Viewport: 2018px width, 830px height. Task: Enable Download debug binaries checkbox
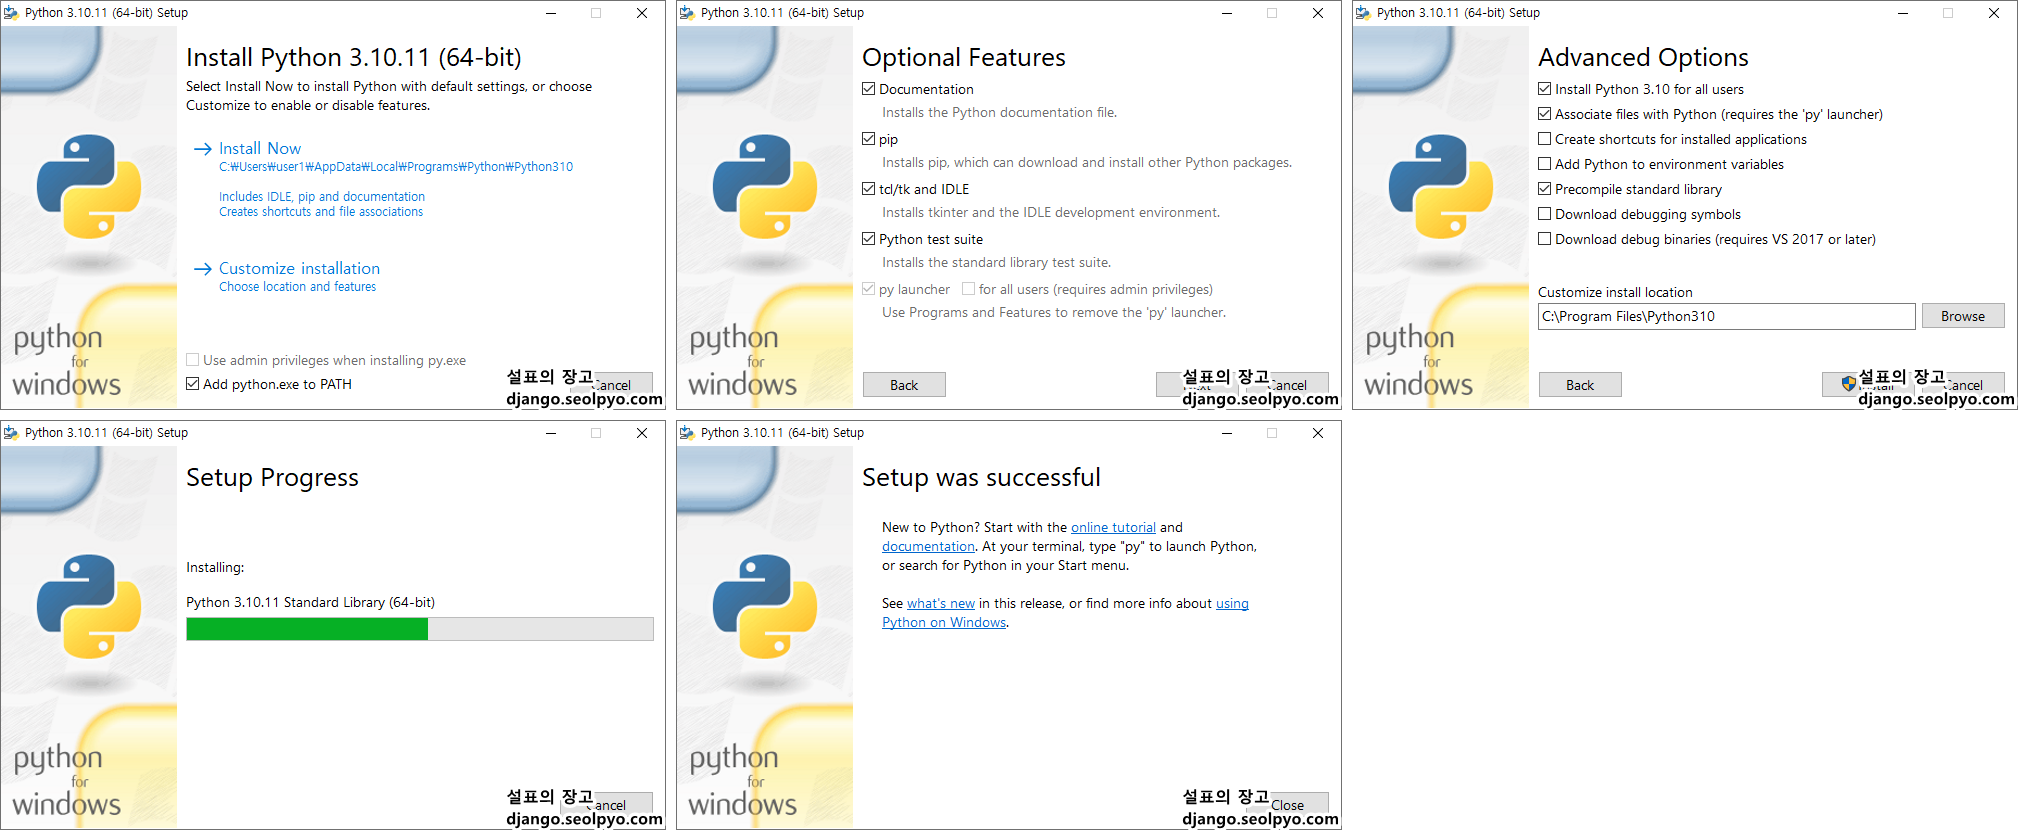tap(1545, 239)
